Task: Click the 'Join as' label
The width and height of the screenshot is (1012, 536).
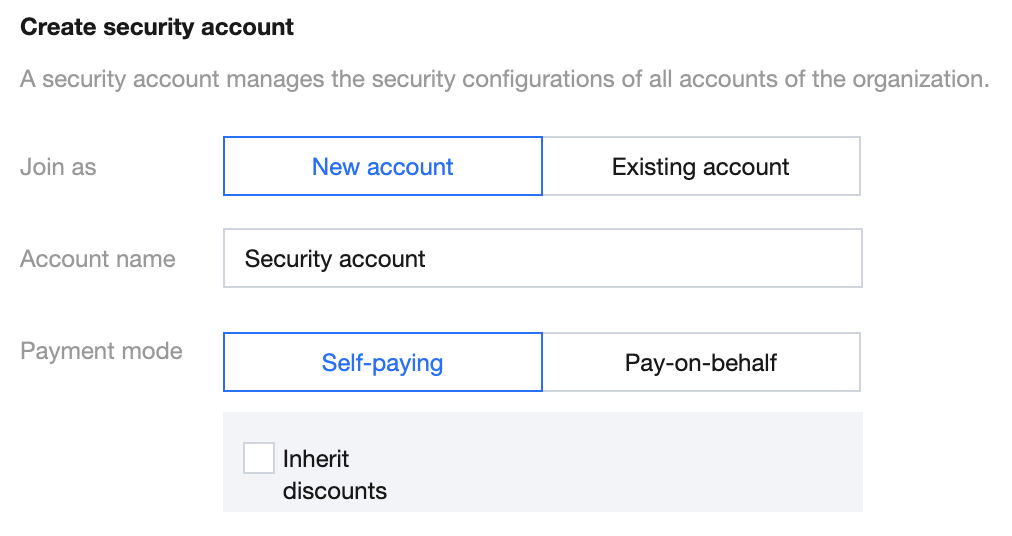Action: [x=58, y=167]
